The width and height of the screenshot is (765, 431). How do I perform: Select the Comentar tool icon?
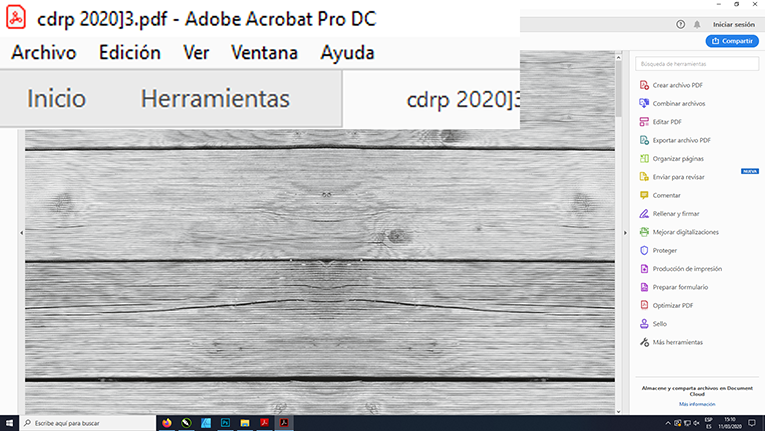pyautogui.click(x=644, y=195)
